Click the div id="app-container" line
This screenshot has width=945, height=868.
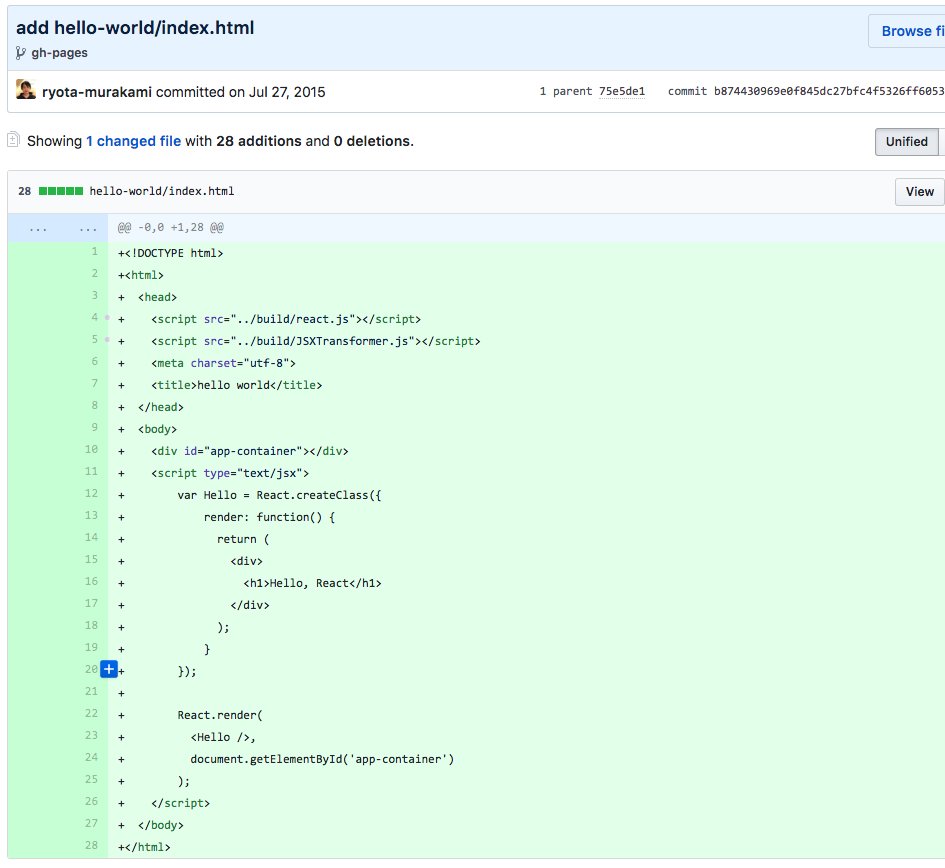(x=250, y=451)
